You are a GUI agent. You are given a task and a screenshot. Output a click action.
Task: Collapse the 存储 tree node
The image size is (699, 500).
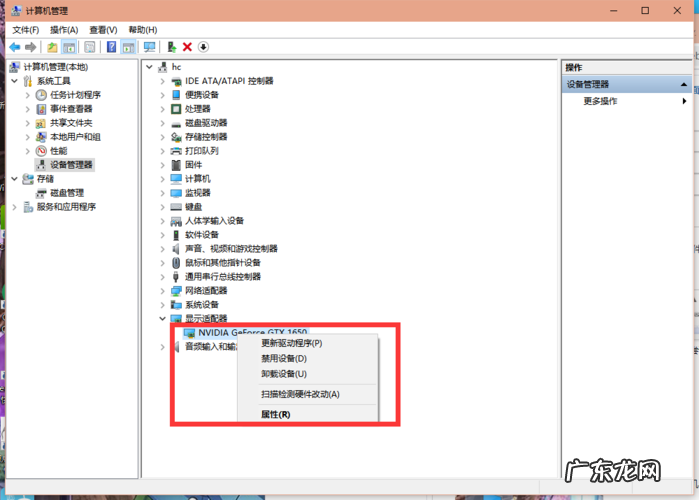click(14, 179)
